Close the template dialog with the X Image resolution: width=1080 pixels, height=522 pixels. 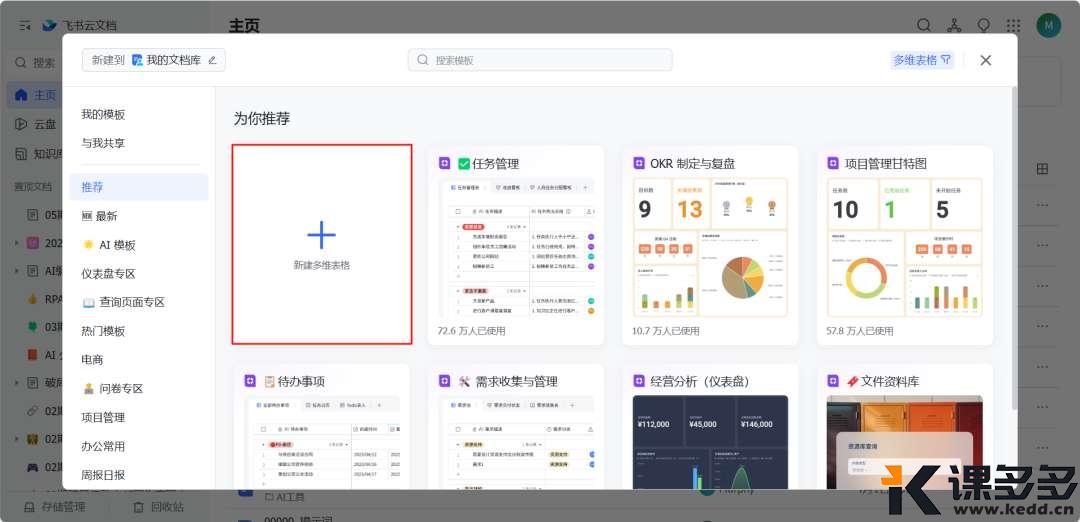click(986, 60)
